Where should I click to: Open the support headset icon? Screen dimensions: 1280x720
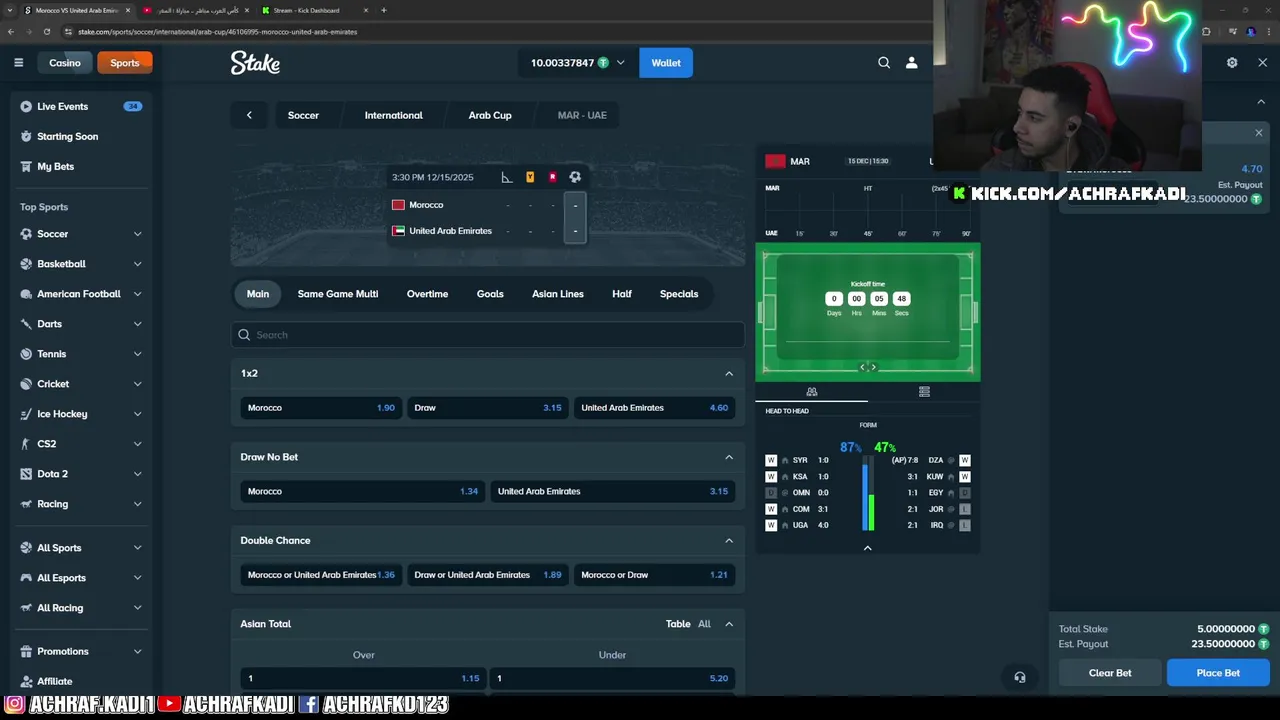pyautogui.click(x=1020, y=677)
